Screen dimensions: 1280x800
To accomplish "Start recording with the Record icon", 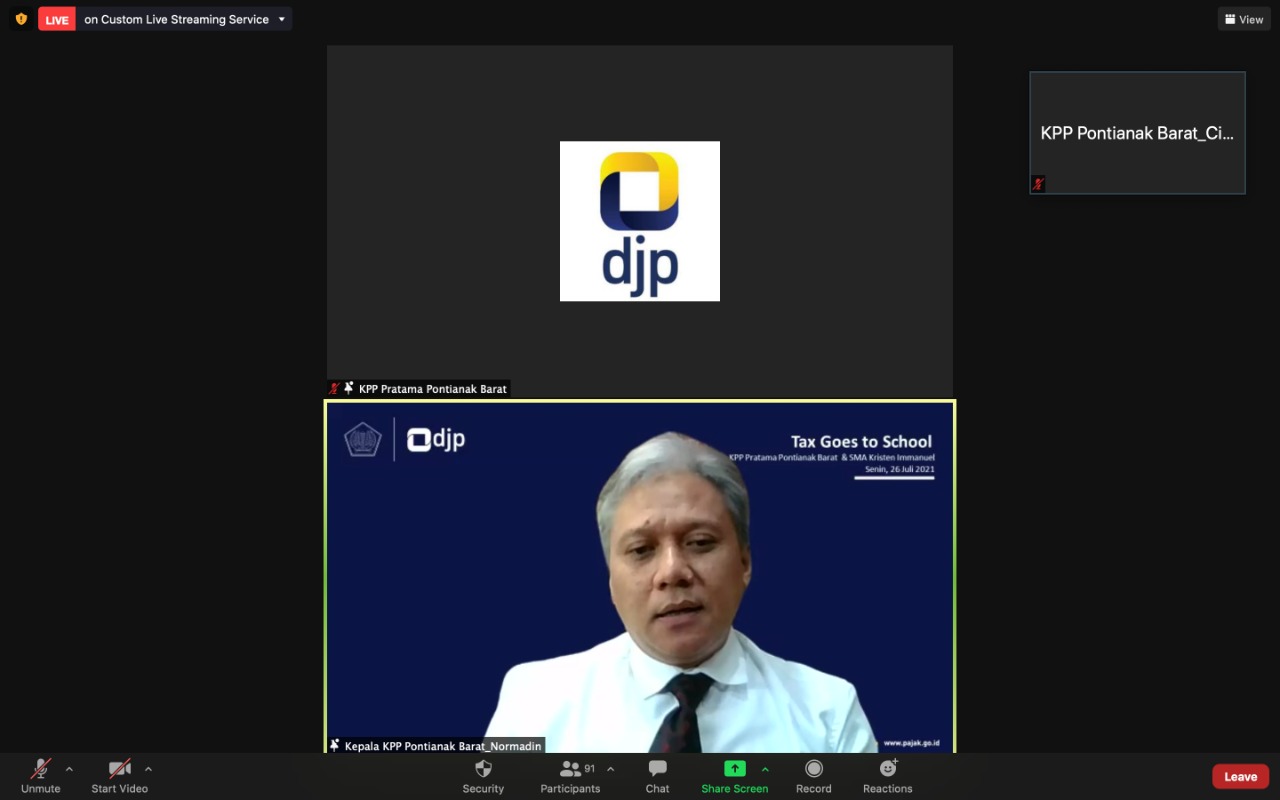I will click(x=813, y=769).
